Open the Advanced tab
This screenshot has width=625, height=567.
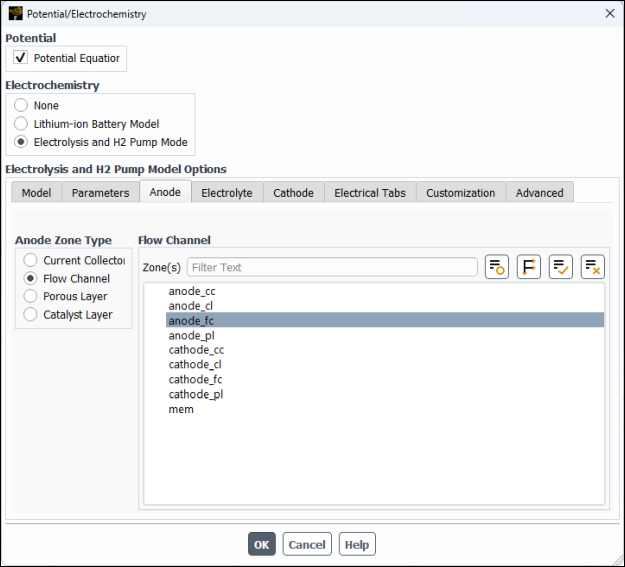[540, 193]
